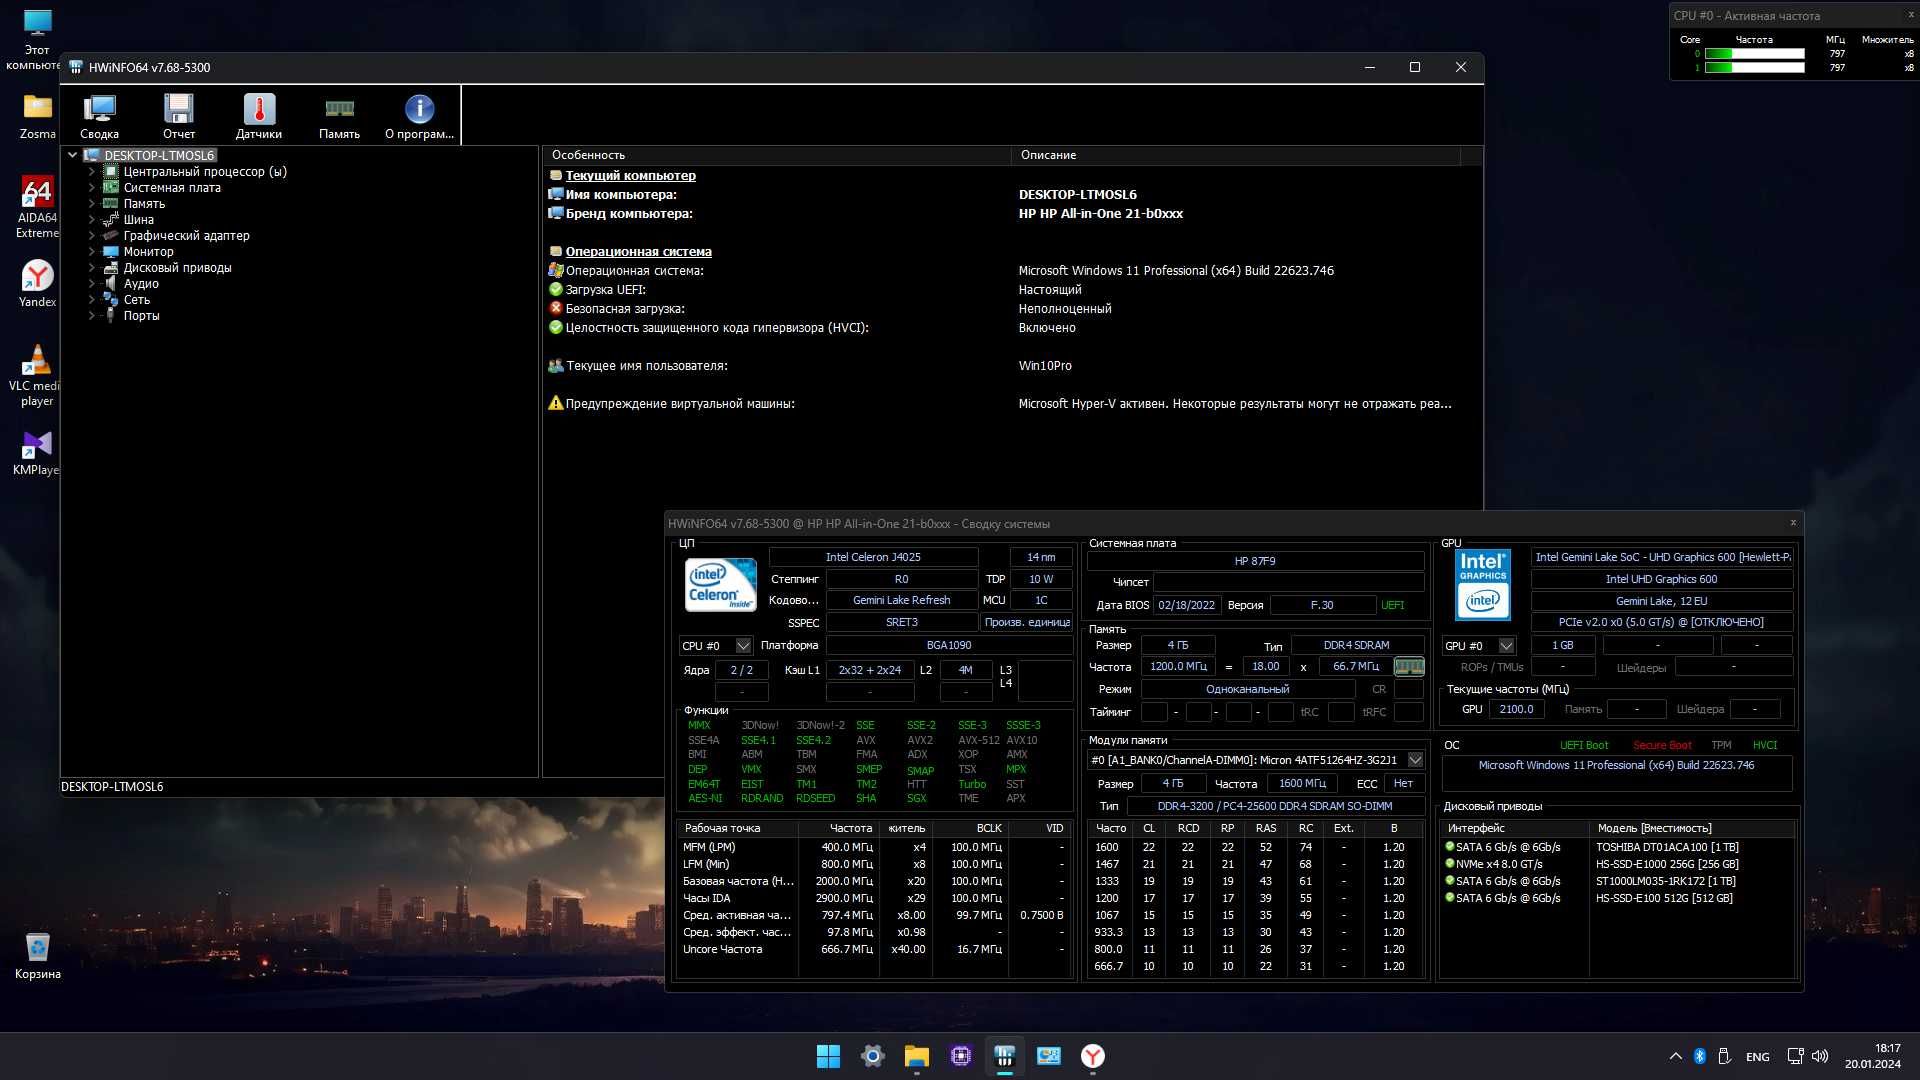Open Zosma folder on desktop
The height and width of the screenshot is (1080, 1920).
click(37, 117)
